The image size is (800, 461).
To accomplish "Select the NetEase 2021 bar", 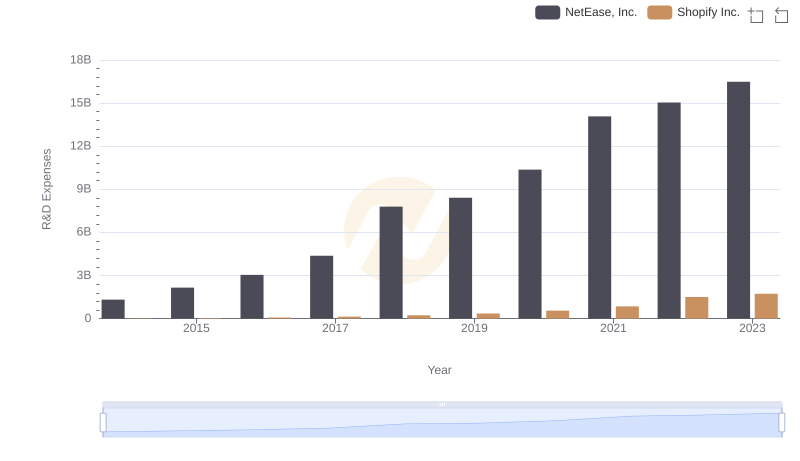I will pos(599,217).
